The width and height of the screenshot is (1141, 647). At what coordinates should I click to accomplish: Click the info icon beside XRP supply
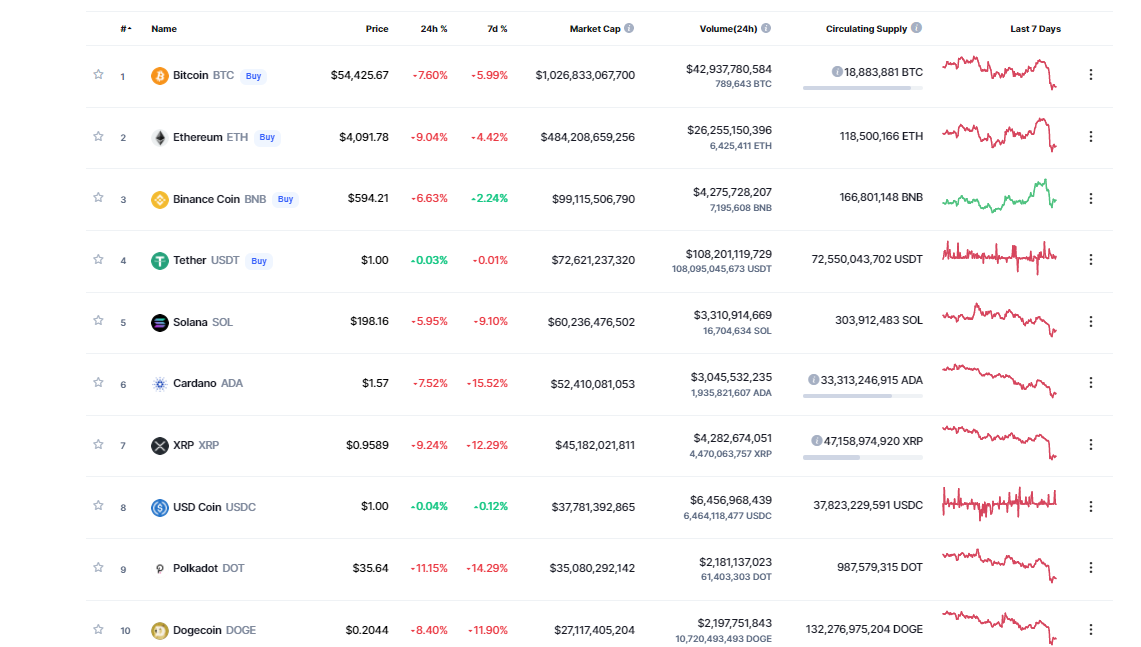tap(816, 441)
